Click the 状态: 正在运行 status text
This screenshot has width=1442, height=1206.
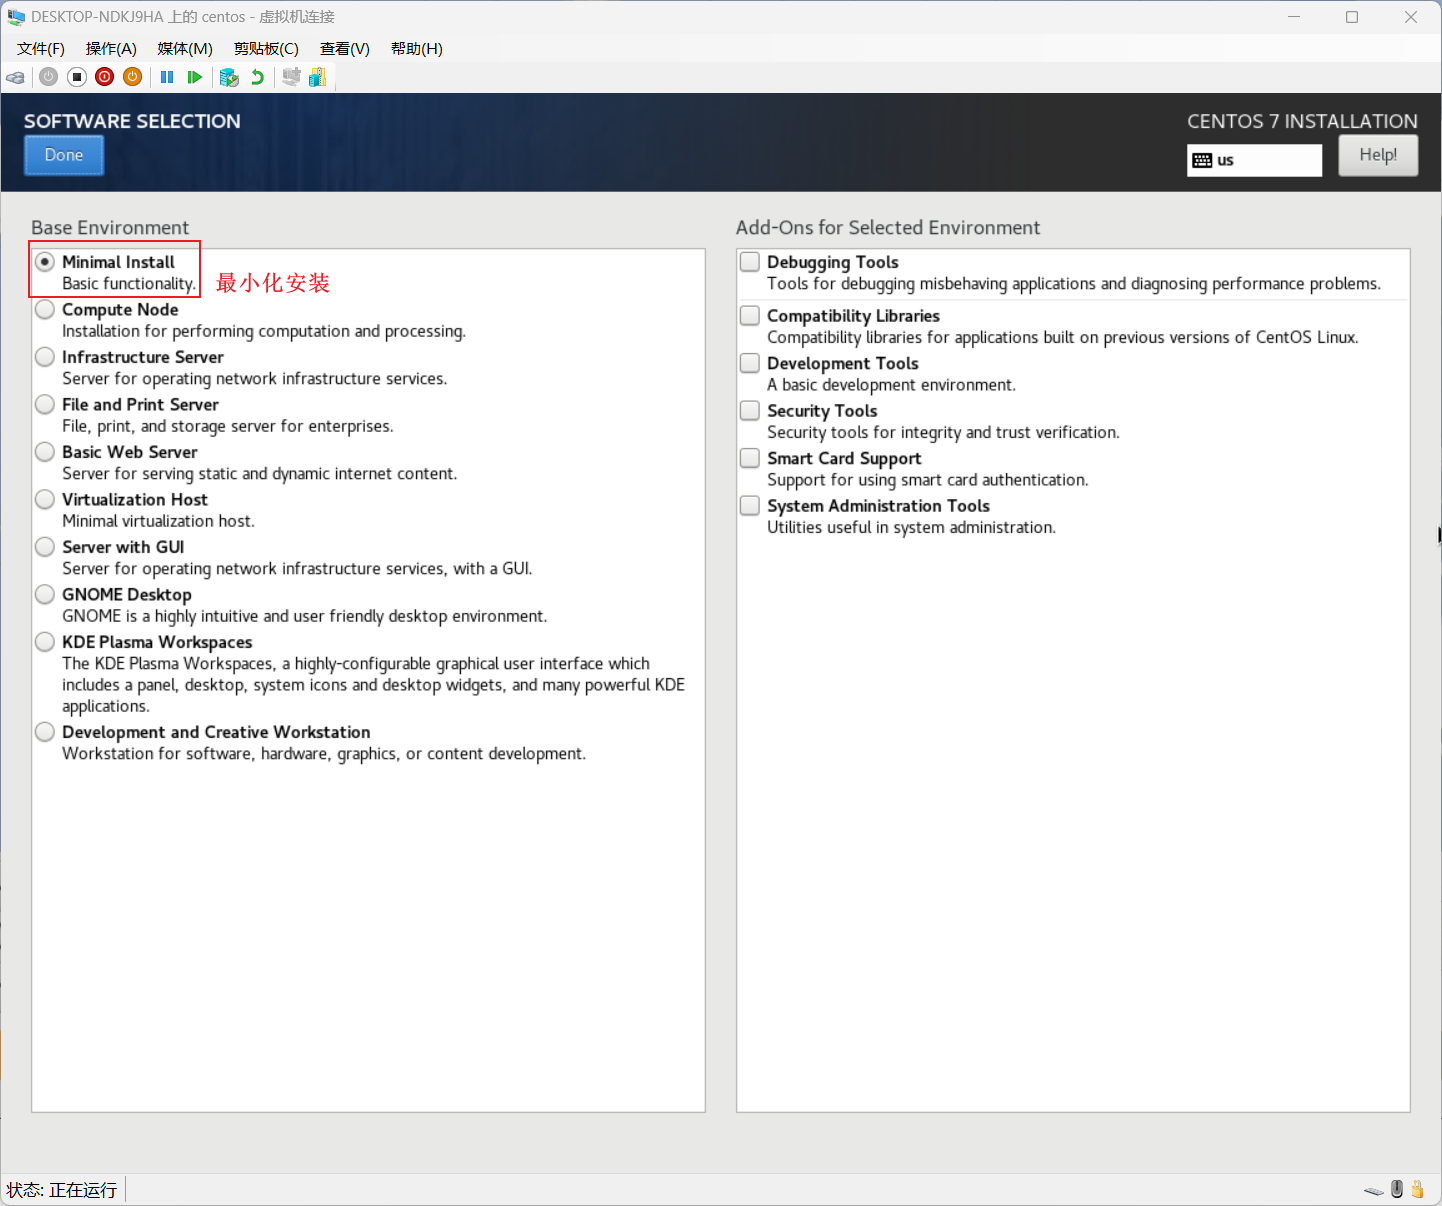(x=62, y=1190)
